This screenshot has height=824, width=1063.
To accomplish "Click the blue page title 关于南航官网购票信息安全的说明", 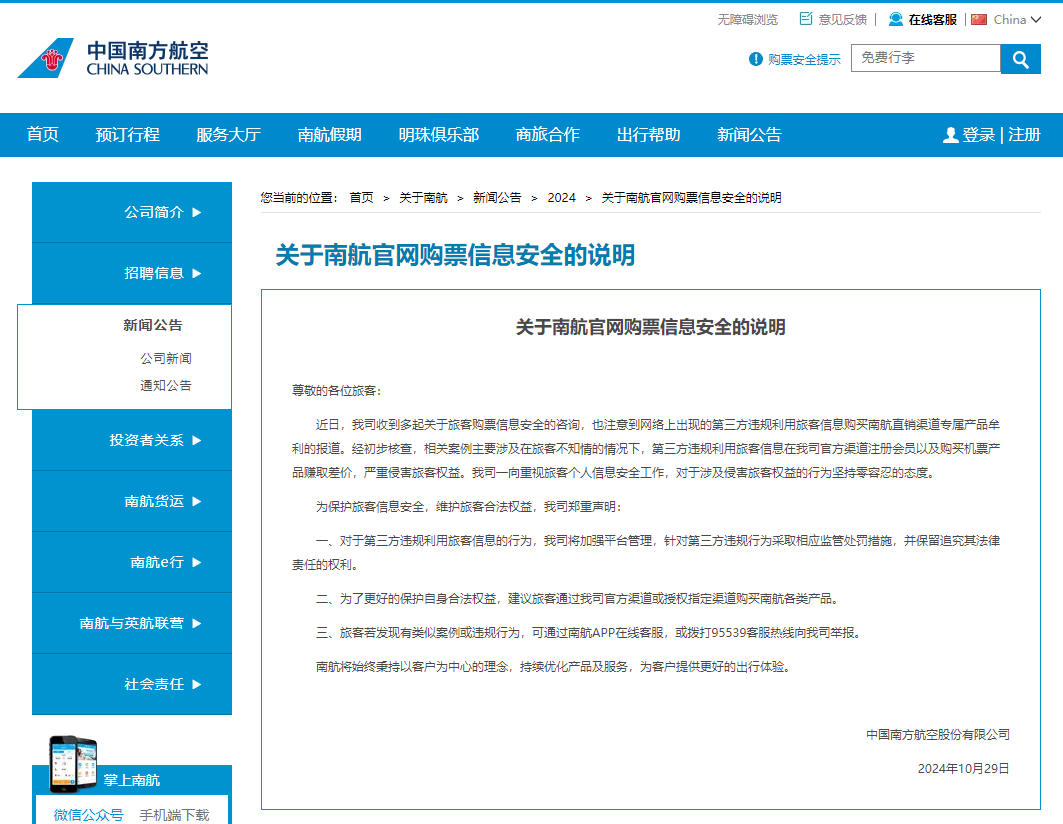I will pos(455,256).
